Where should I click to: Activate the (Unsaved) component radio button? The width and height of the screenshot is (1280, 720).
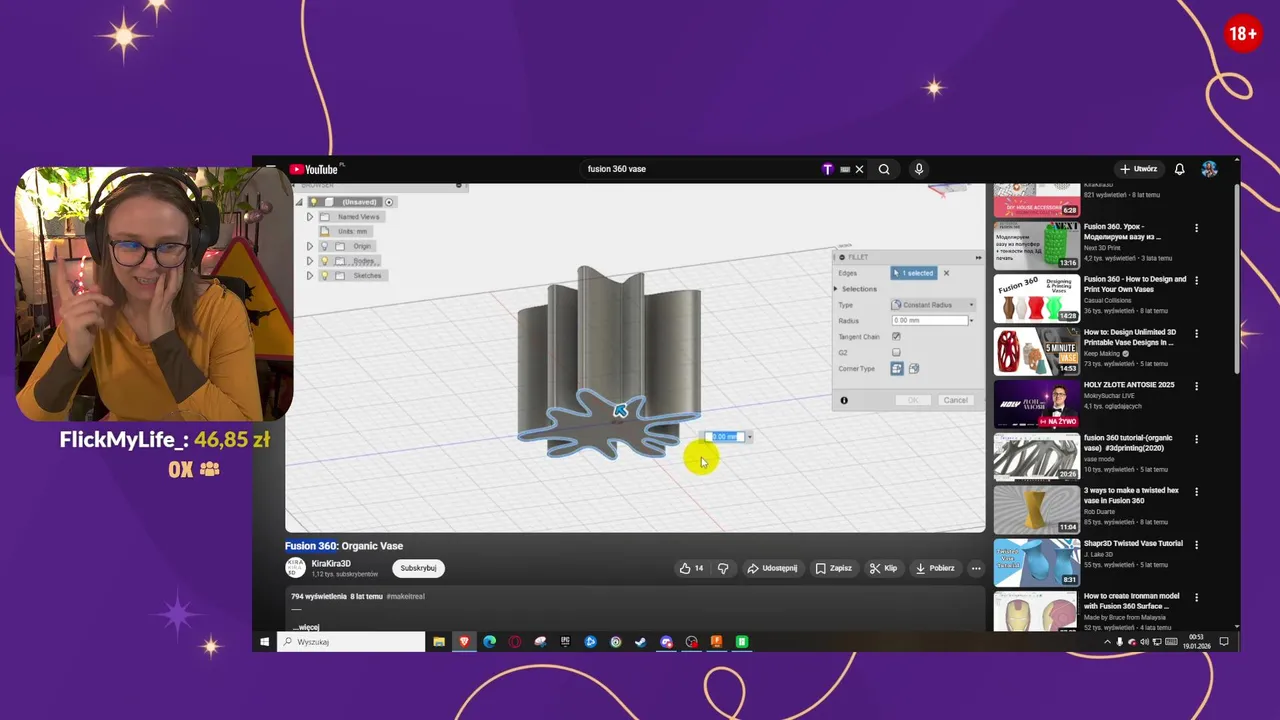pyautogui.click(x=389, y=202)
